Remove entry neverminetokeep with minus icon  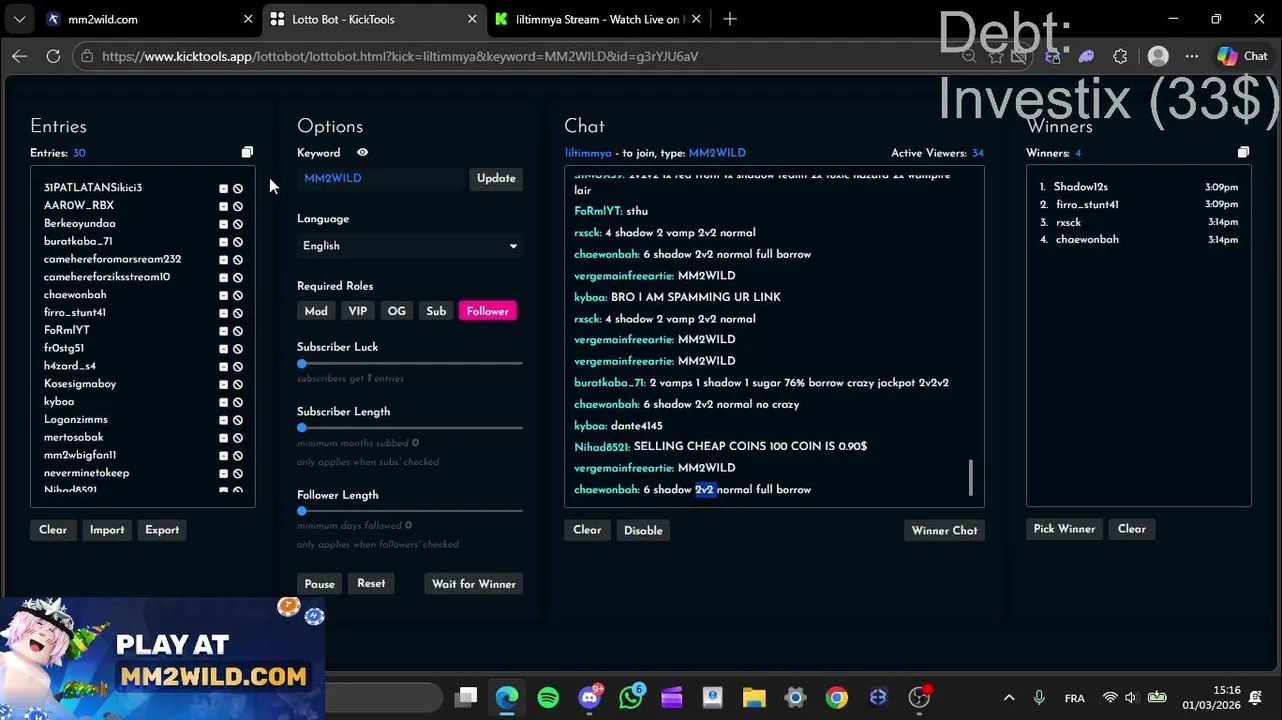[x=223, y=474]
